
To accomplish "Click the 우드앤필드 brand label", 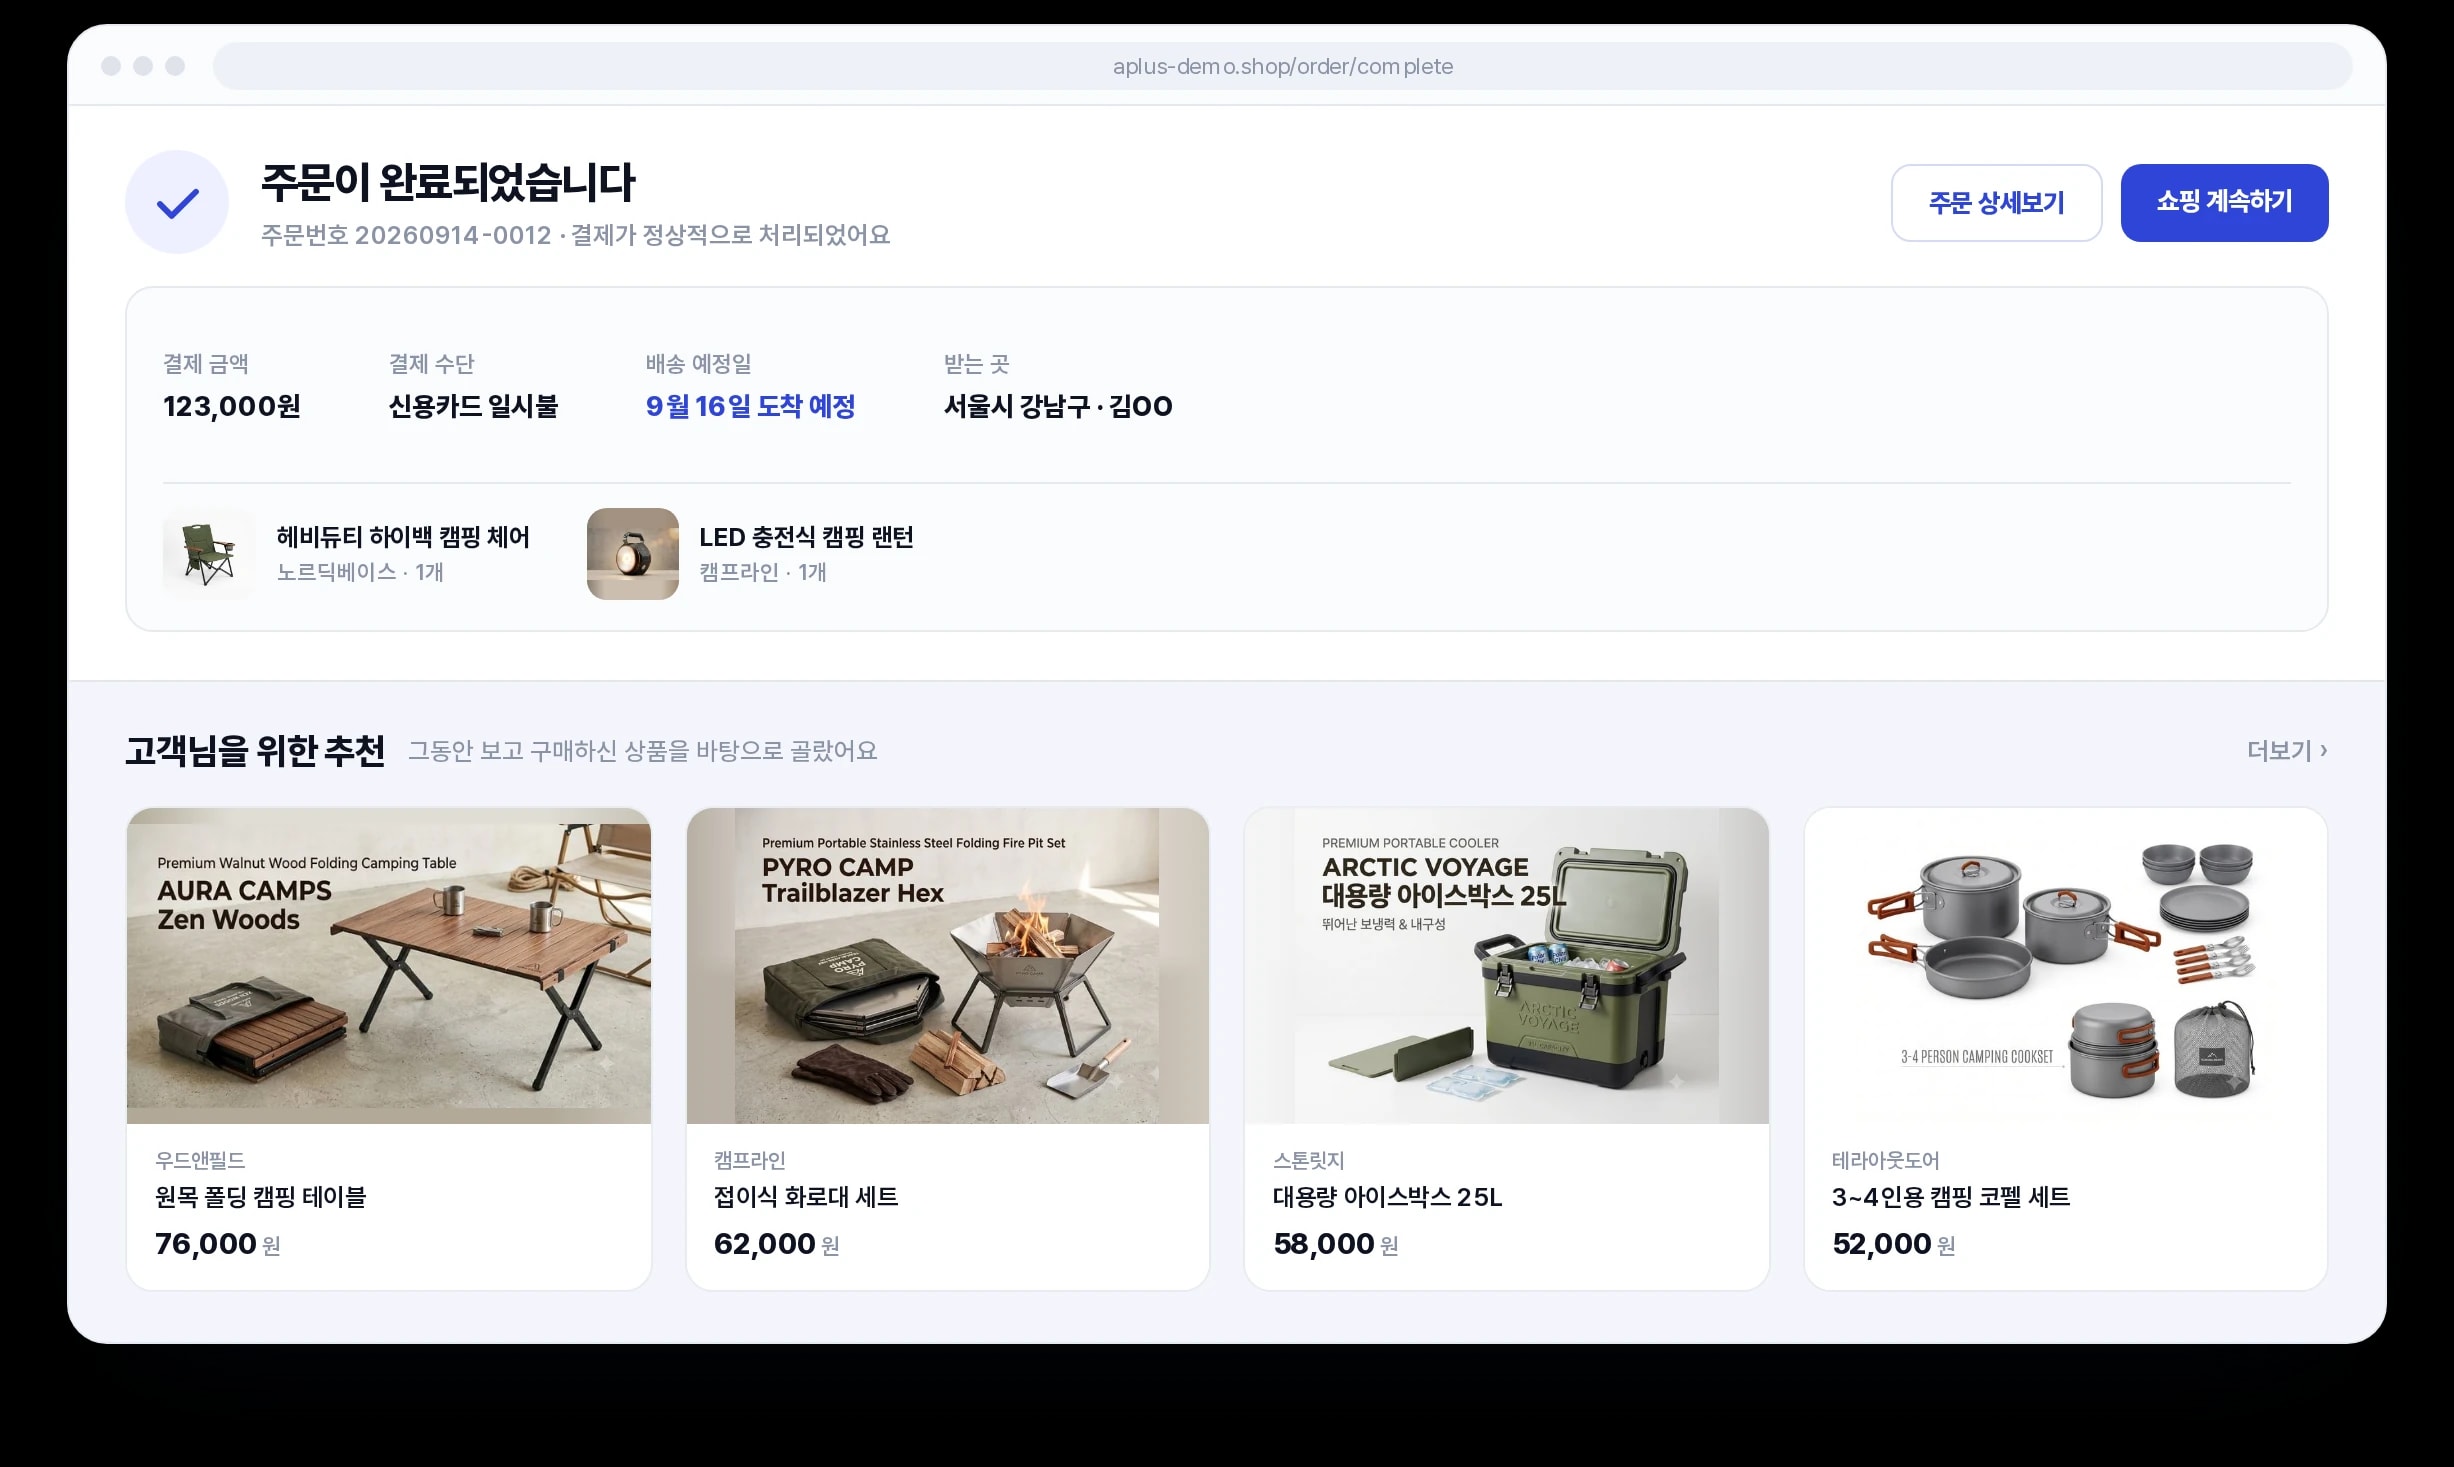I will coord(200,1160).
